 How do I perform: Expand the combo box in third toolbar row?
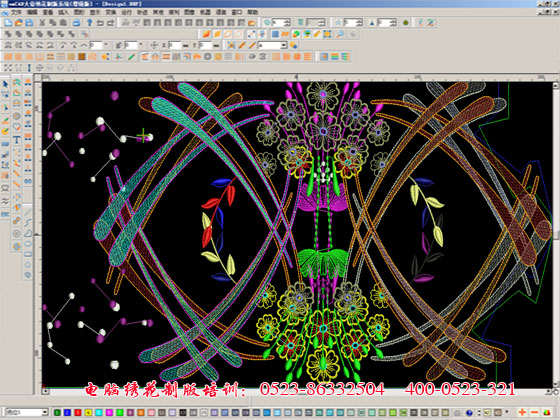coord(284,45)
